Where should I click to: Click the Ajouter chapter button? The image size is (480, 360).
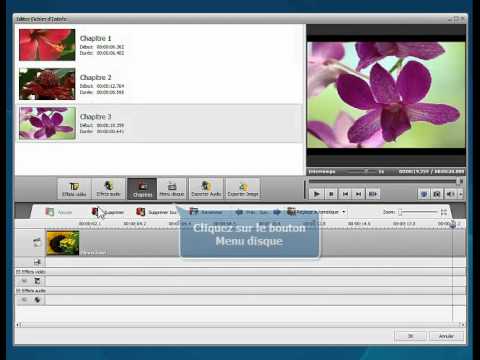coord(59,212)
